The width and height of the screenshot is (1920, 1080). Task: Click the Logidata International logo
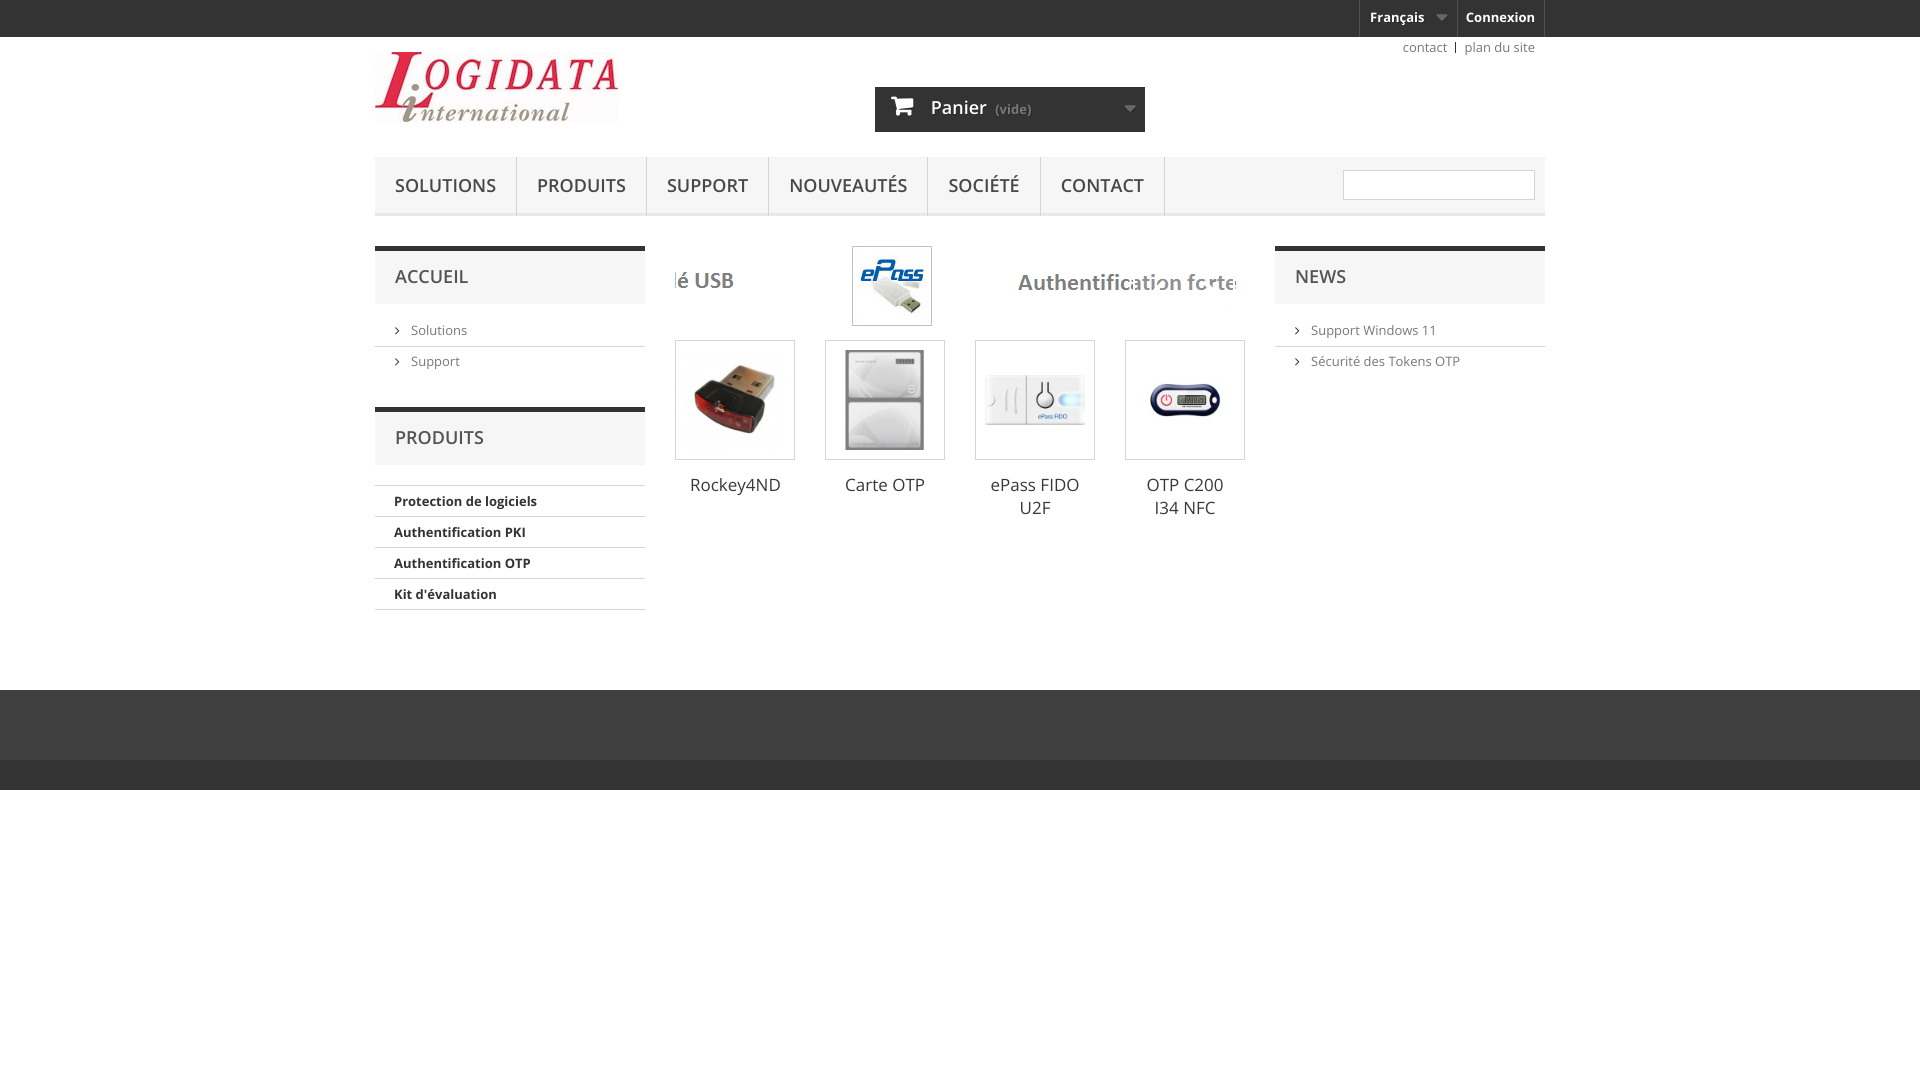[496, 87]
